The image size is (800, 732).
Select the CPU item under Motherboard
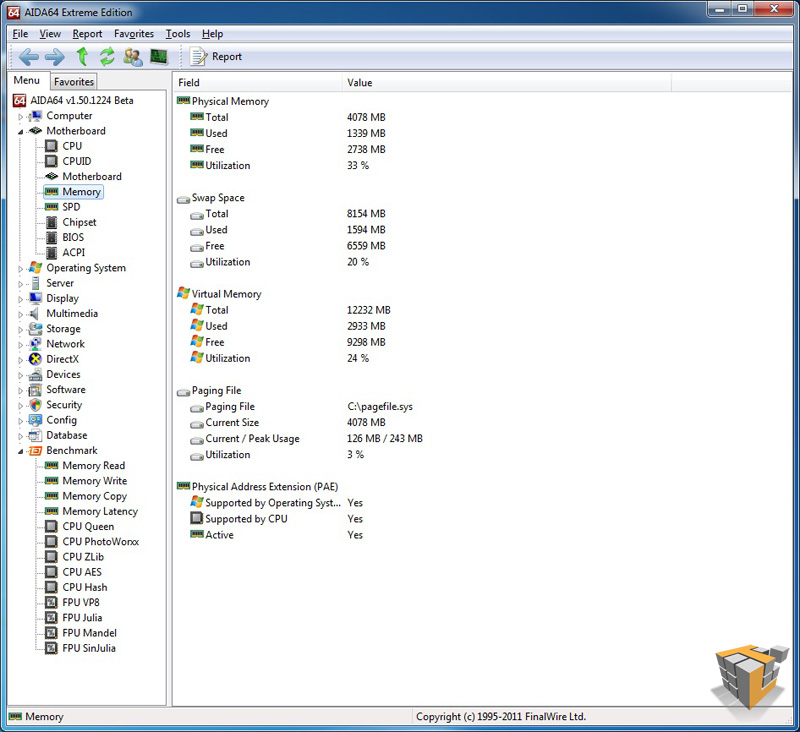pos(64,146)
